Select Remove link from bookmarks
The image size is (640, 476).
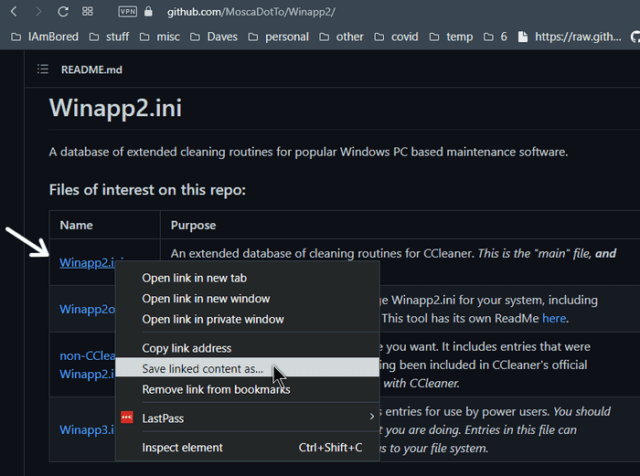[x=247, y=389]
